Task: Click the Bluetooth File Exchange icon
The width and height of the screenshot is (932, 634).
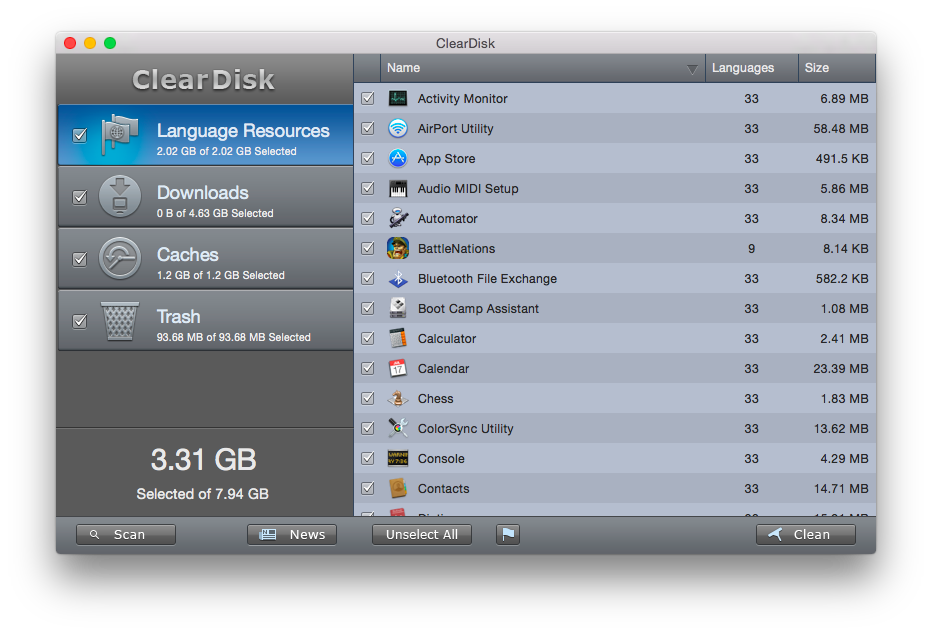Action: 398,278
